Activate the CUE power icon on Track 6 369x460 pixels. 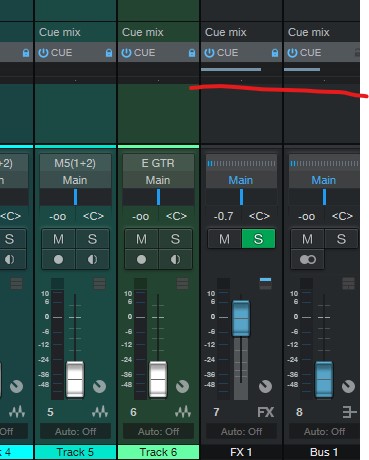(126, 53)
